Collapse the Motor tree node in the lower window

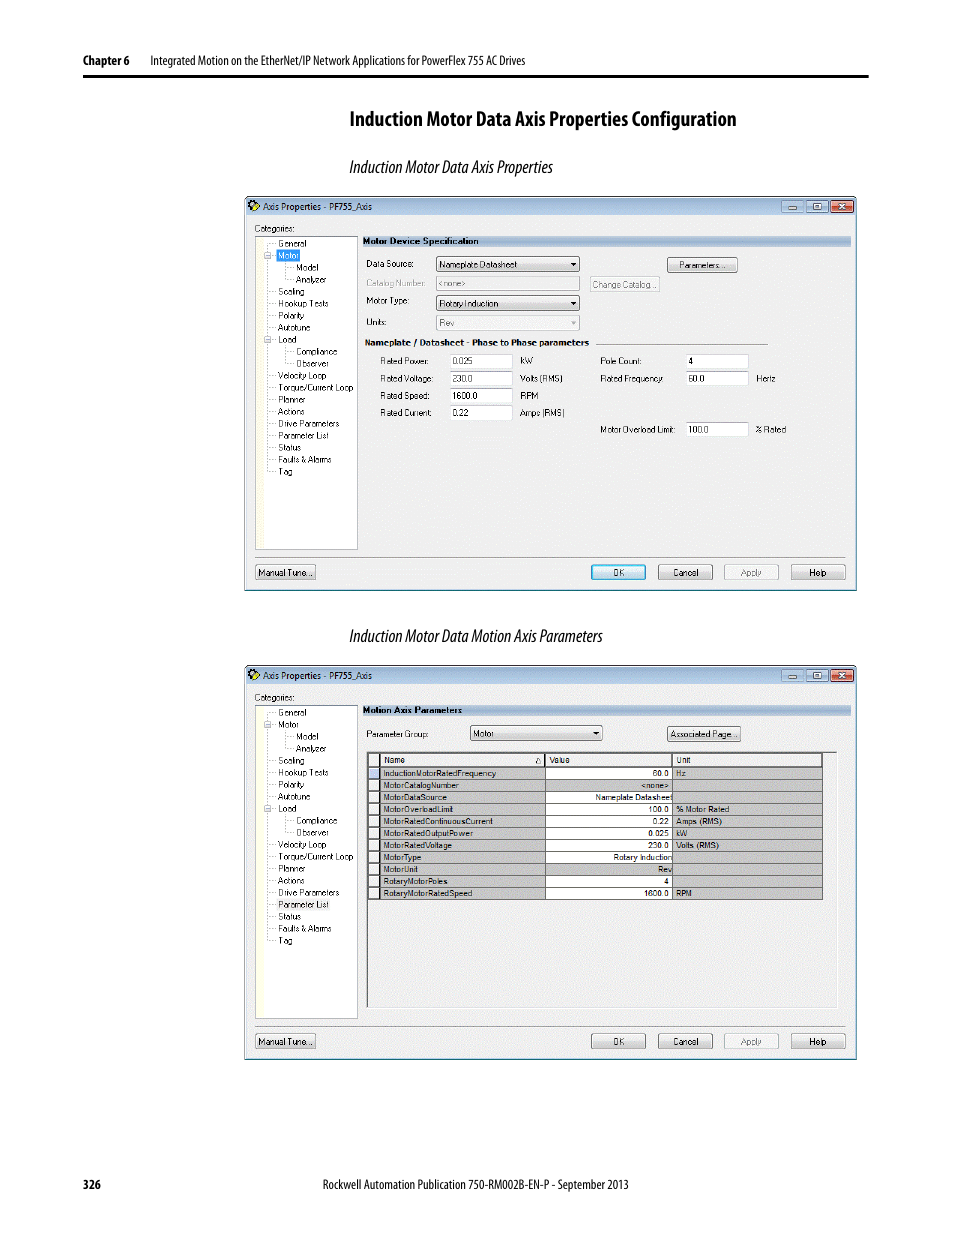pos(268,725)
